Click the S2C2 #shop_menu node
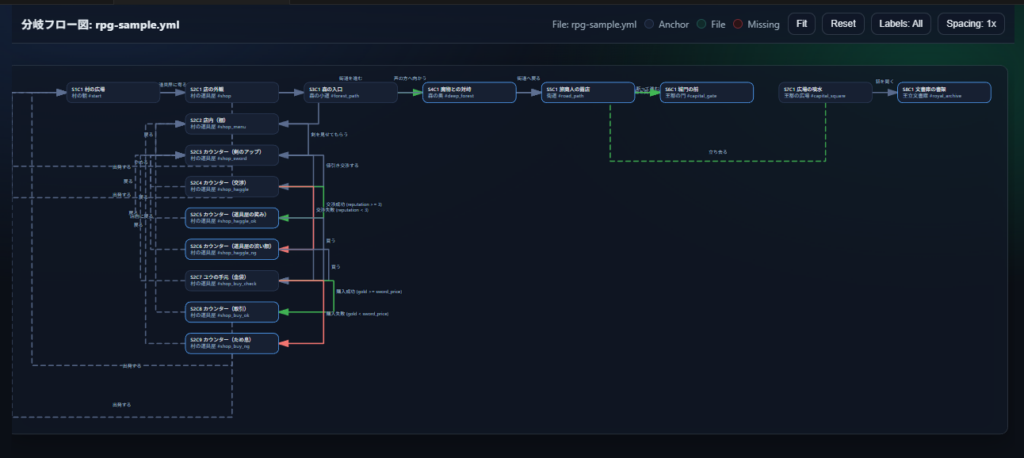This screenshot has height=458, width=1024. click(x=231, y=123)
